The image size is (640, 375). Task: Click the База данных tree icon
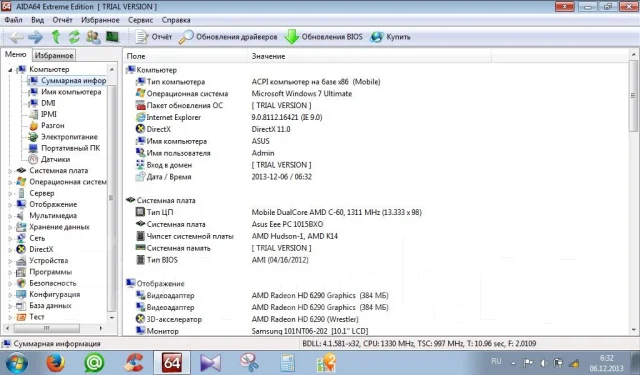click(21, 306)
